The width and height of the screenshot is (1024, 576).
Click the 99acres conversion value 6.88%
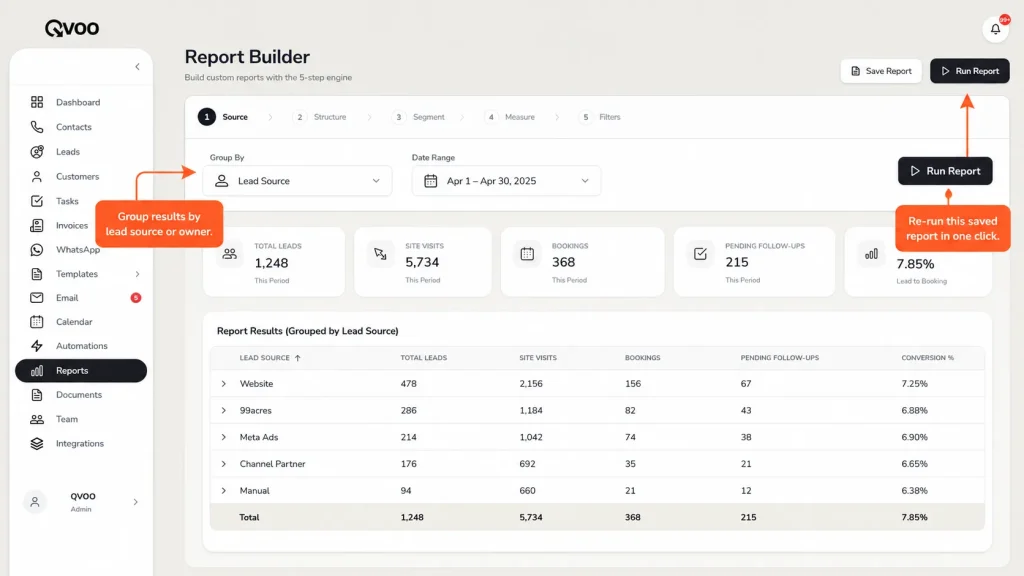click(x=914, y=411)
